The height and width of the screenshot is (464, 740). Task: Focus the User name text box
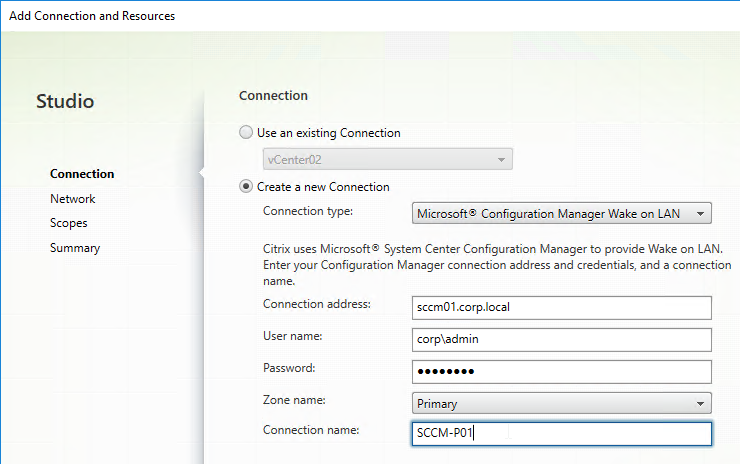562,340
